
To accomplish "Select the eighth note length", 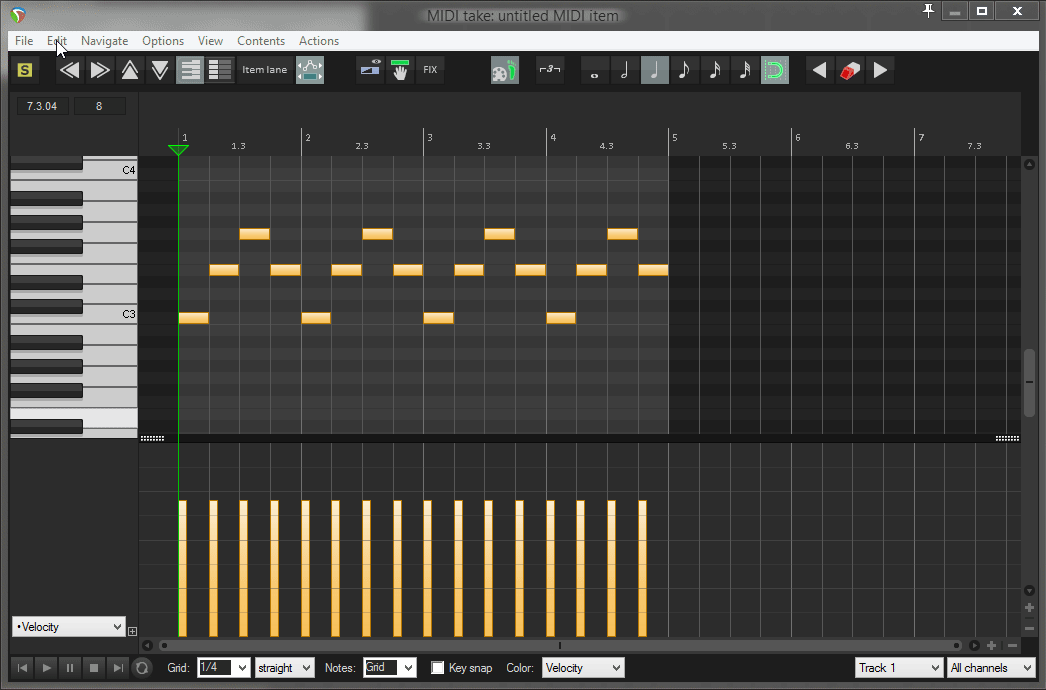I will (x=684, y=70).
